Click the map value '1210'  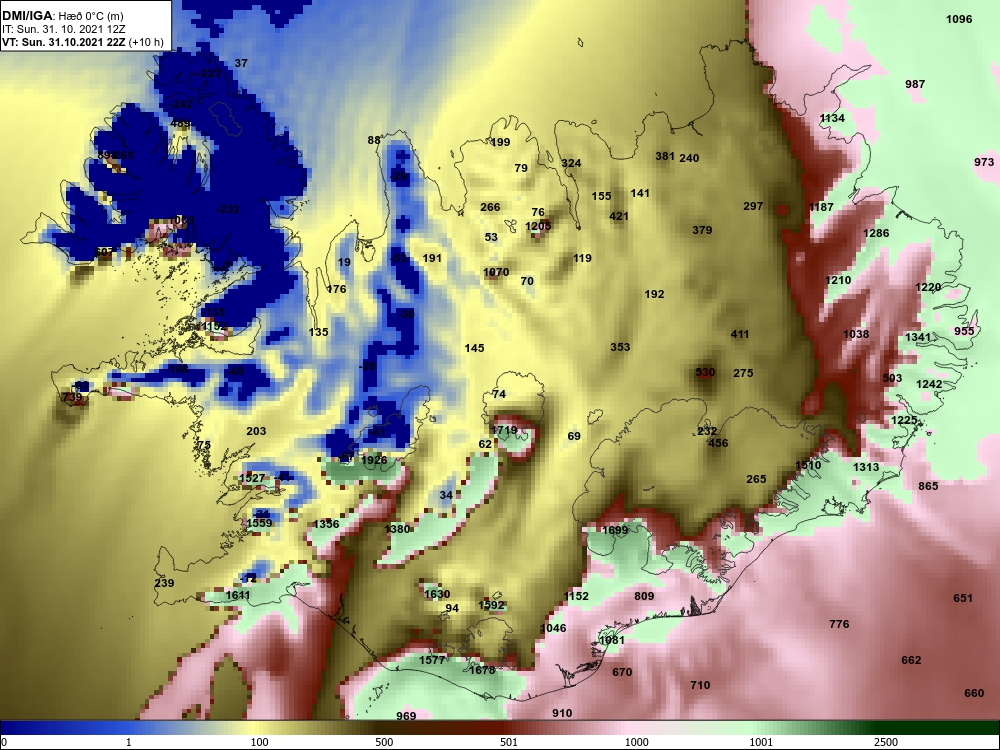(x=838, y=280)
